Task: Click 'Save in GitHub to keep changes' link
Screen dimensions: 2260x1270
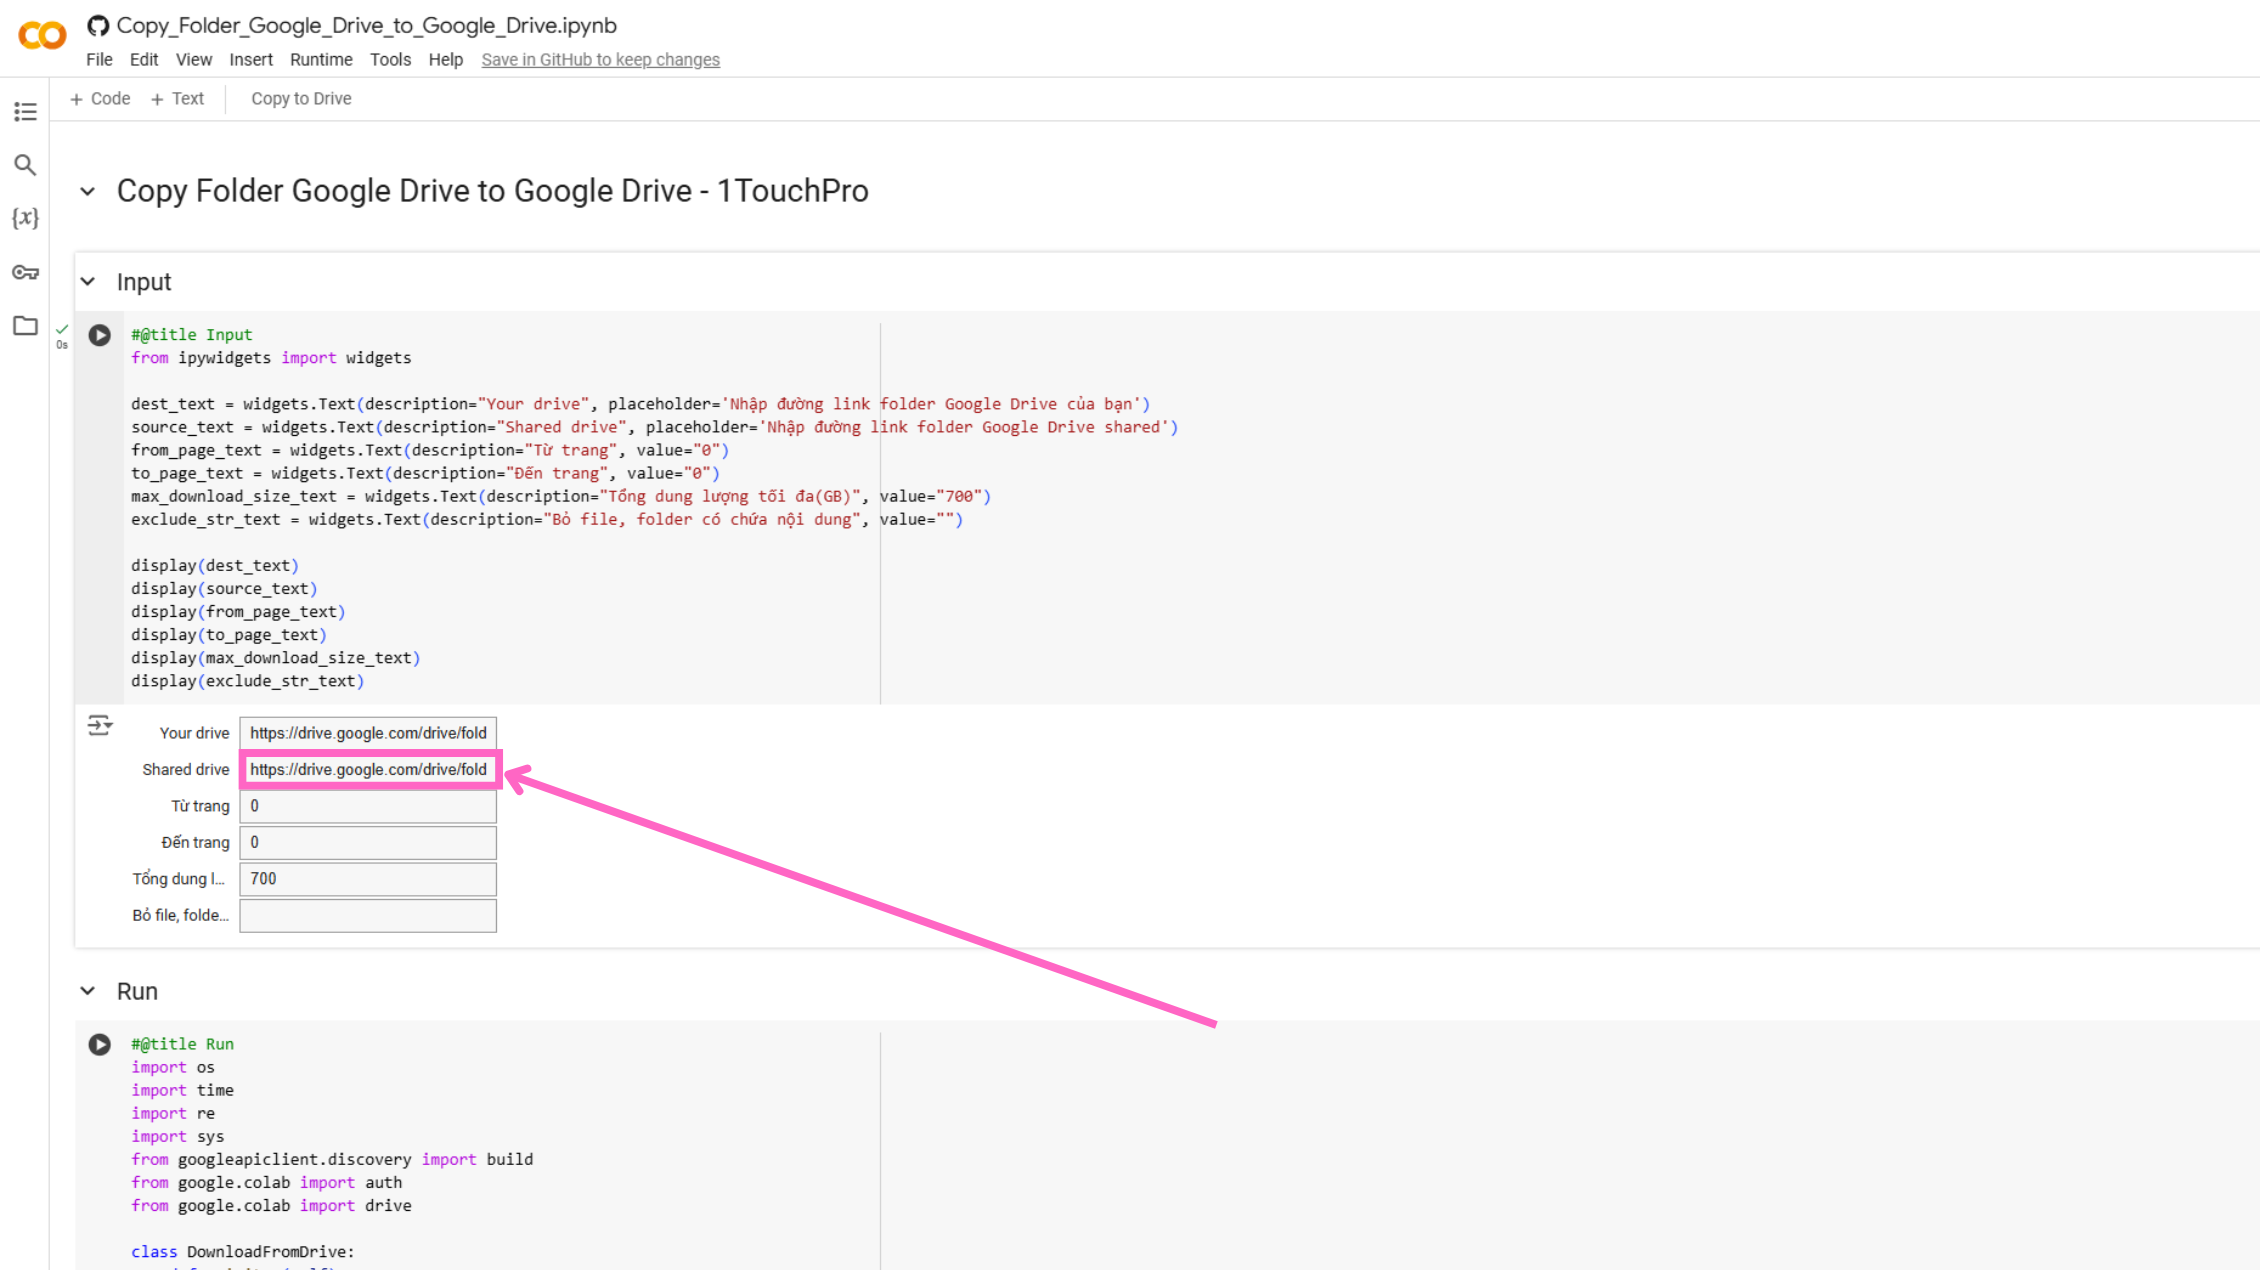Action: [600, 60]
